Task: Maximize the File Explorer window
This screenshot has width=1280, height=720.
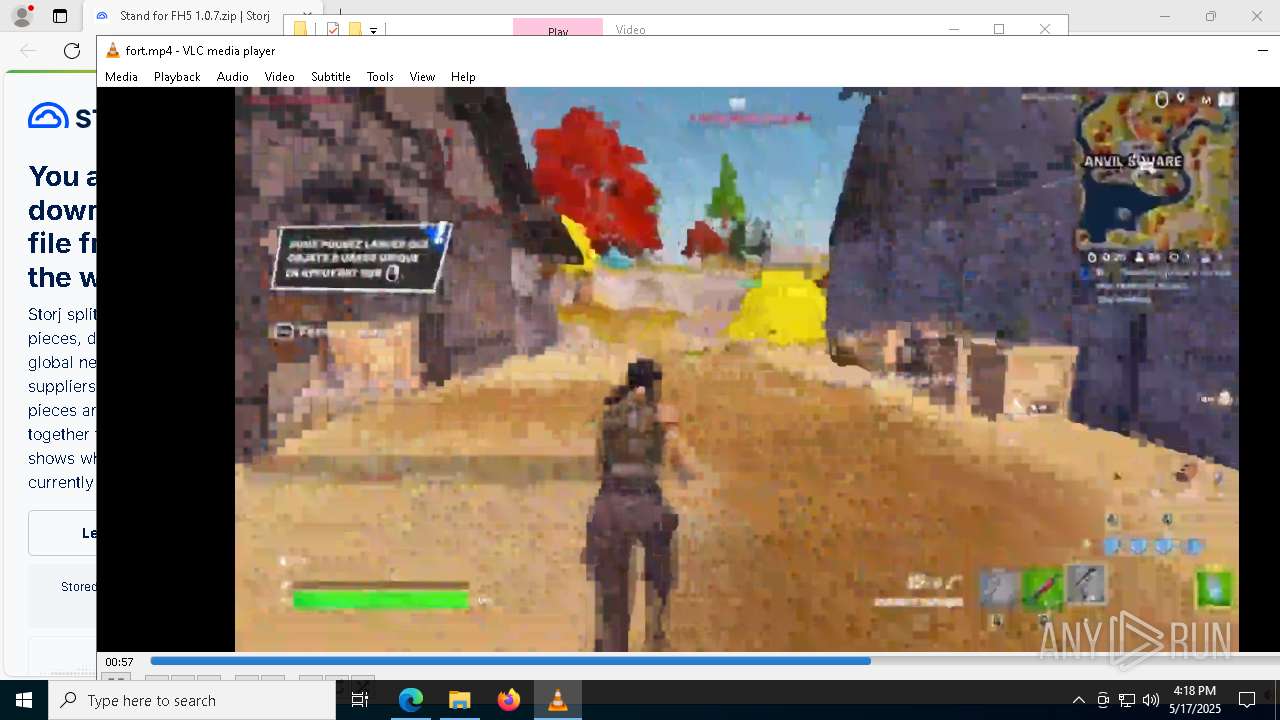Action: (x=999, y=29)
